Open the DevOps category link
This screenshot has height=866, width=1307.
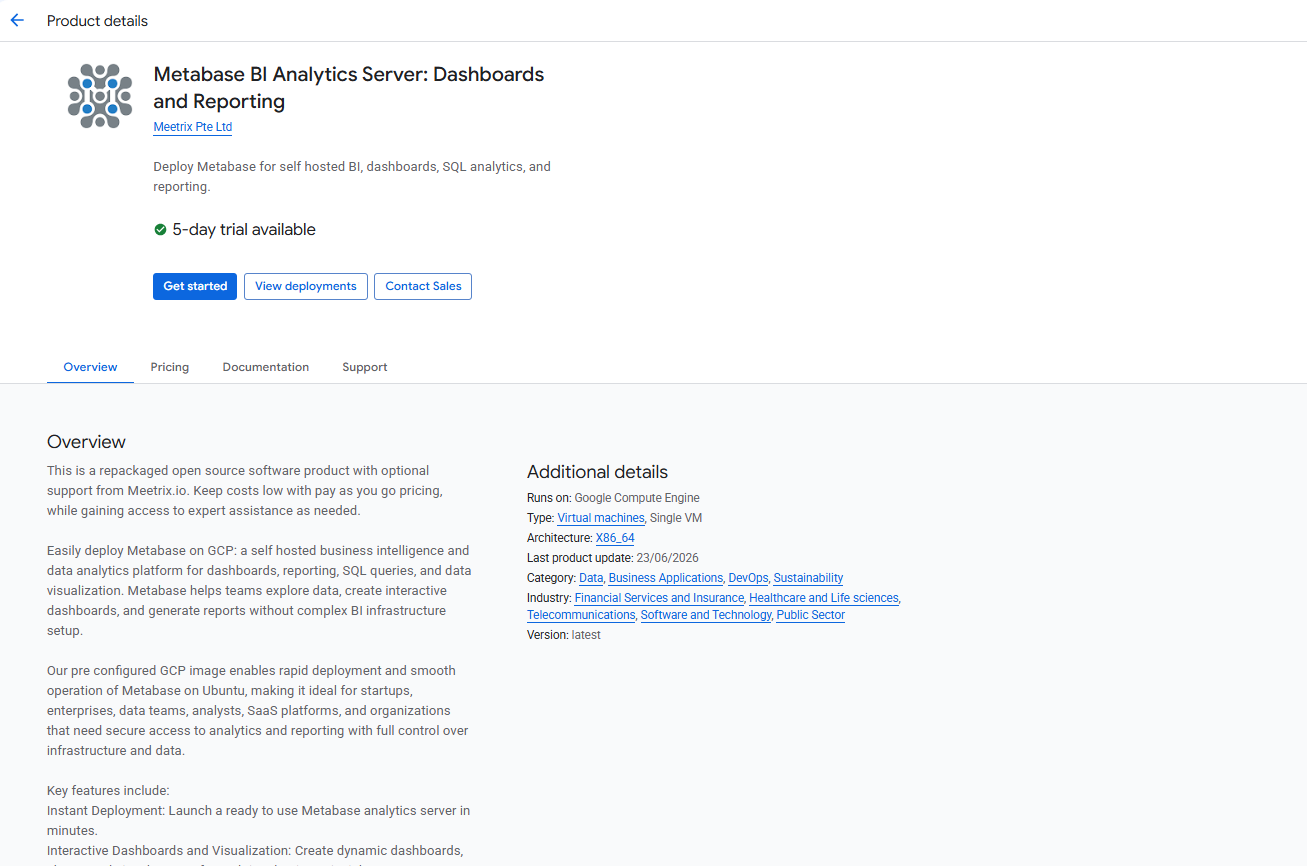[x=748, y=578]
